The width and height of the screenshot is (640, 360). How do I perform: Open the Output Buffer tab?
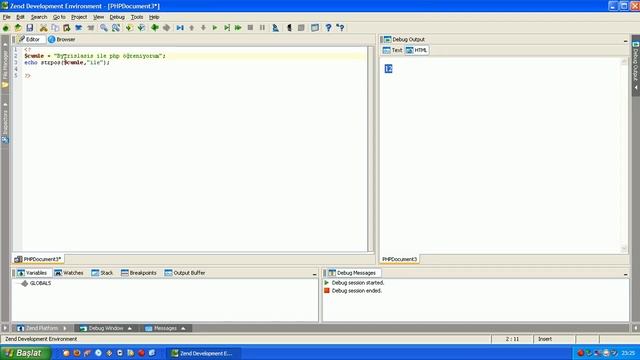[x=185, y=273]
